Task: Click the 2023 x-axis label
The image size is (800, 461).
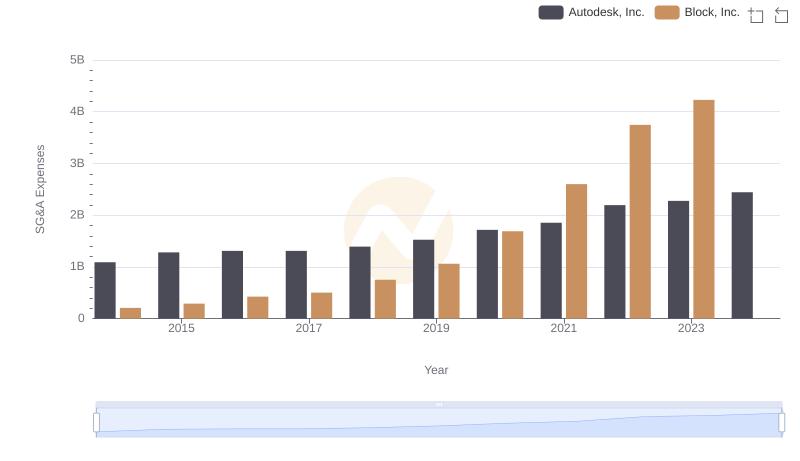Action: (x=691, y=328)
